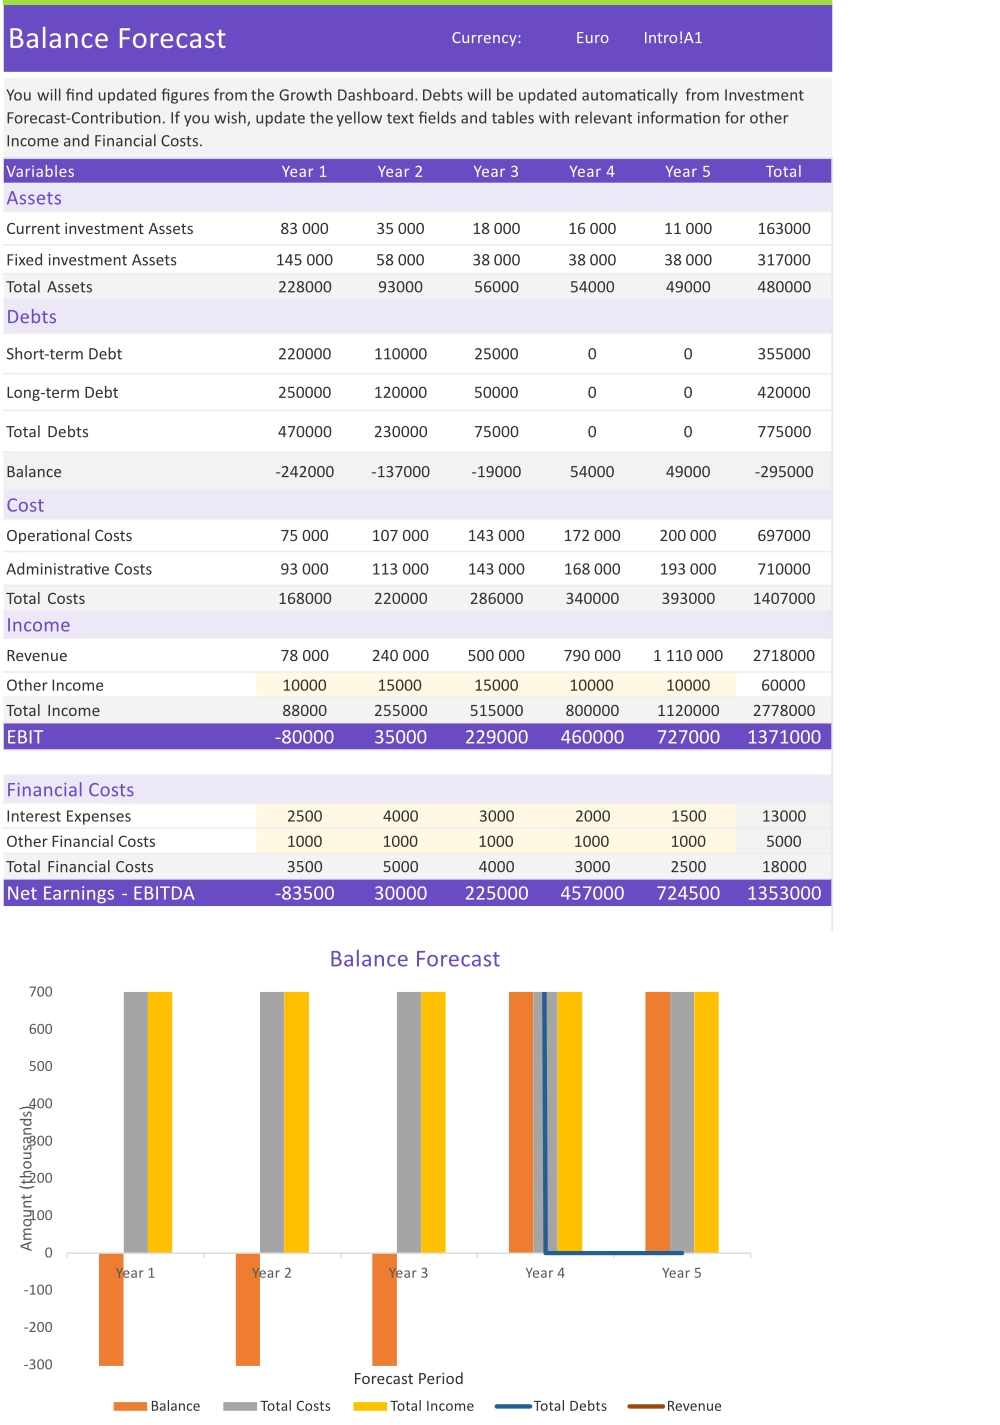Screen dimensions: 1000x1425
Task: Click the Year 4 orange Balance bar
Action: [521, 1122]
